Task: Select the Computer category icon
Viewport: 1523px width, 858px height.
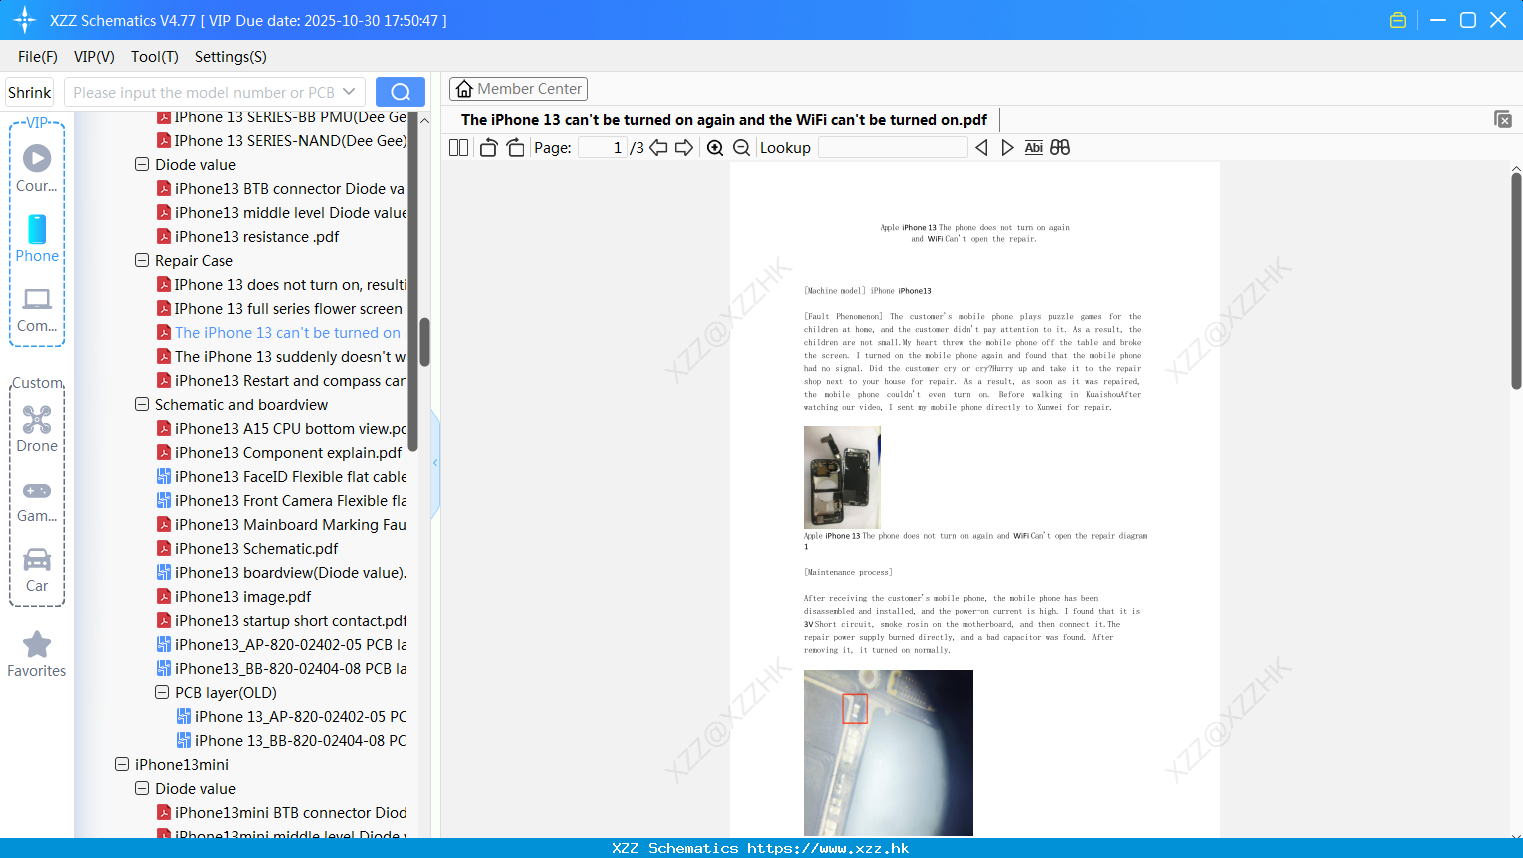Action: pos(37,309)
